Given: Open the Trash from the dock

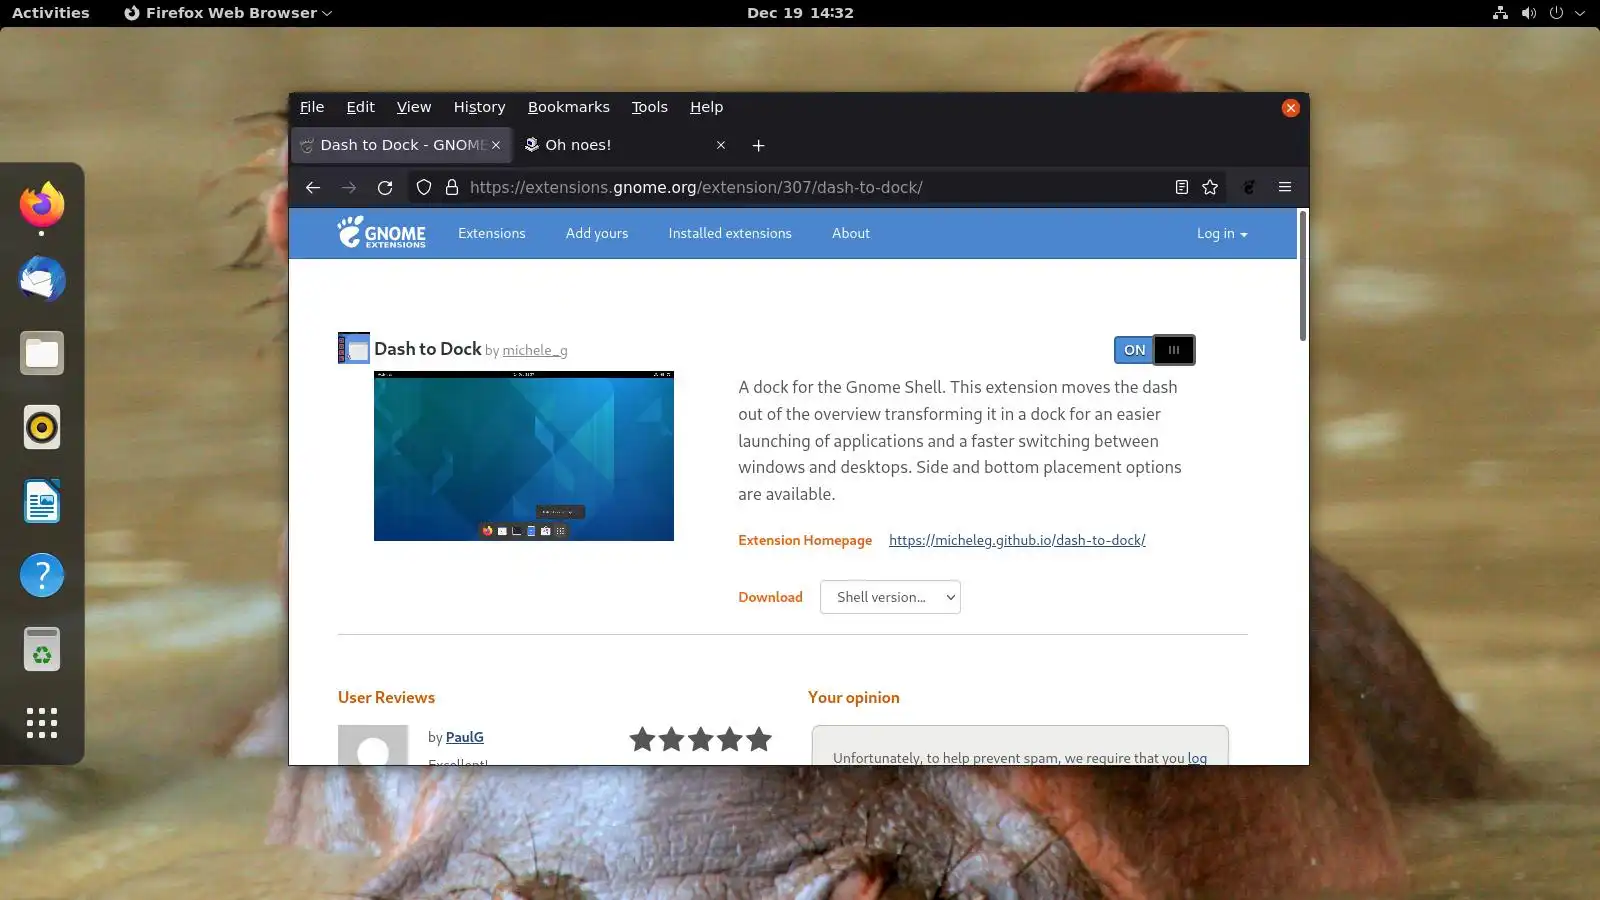Looking at the screenshot, I should tap(42, 649).
